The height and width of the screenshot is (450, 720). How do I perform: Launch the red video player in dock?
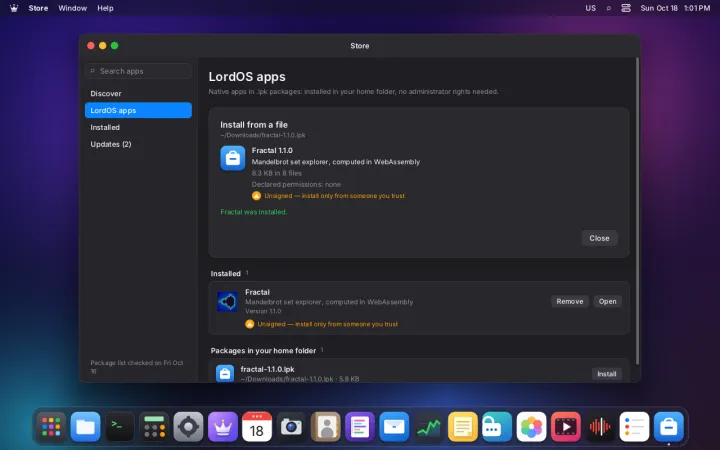click(566, 427)
